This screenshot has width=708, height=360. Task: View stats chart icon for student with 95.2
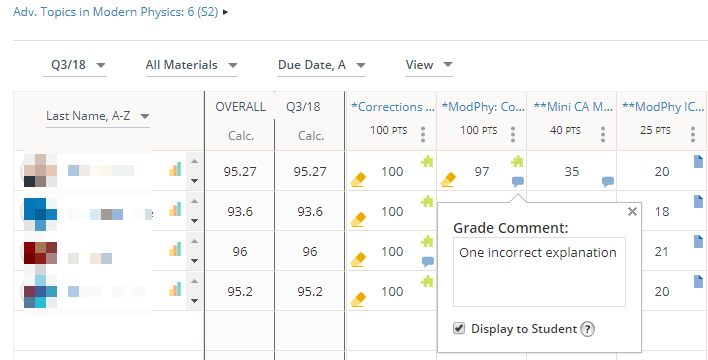tap(175, 289)
